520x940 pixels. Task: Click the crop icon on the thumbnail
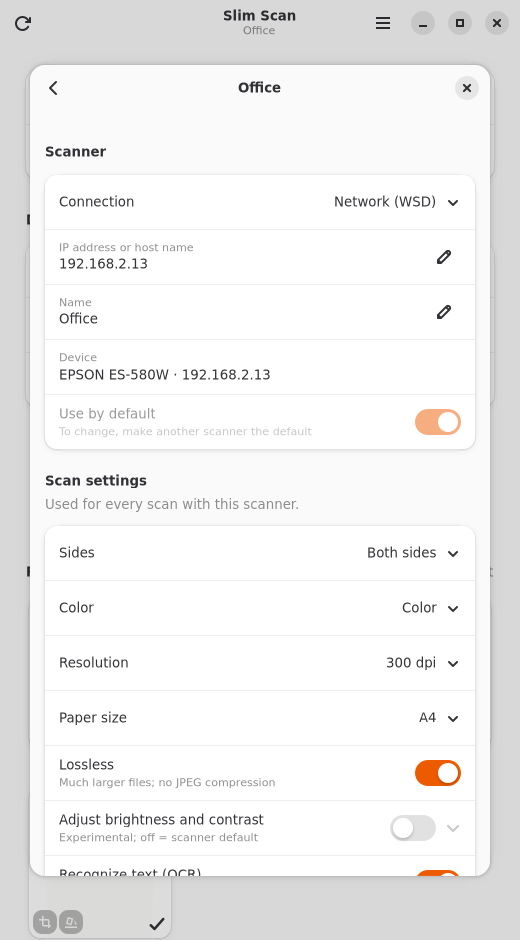coord(45,921)
